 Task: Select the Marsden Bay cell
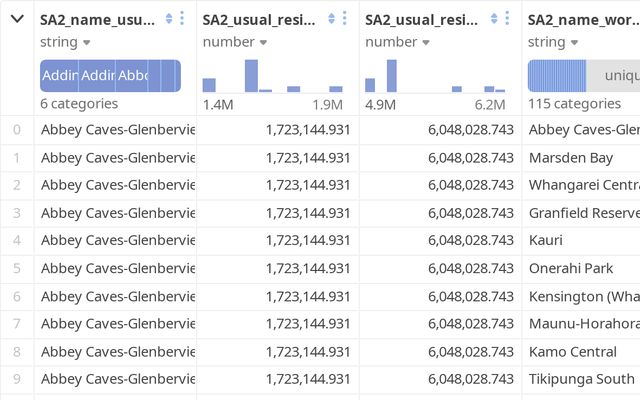[571, 157]
